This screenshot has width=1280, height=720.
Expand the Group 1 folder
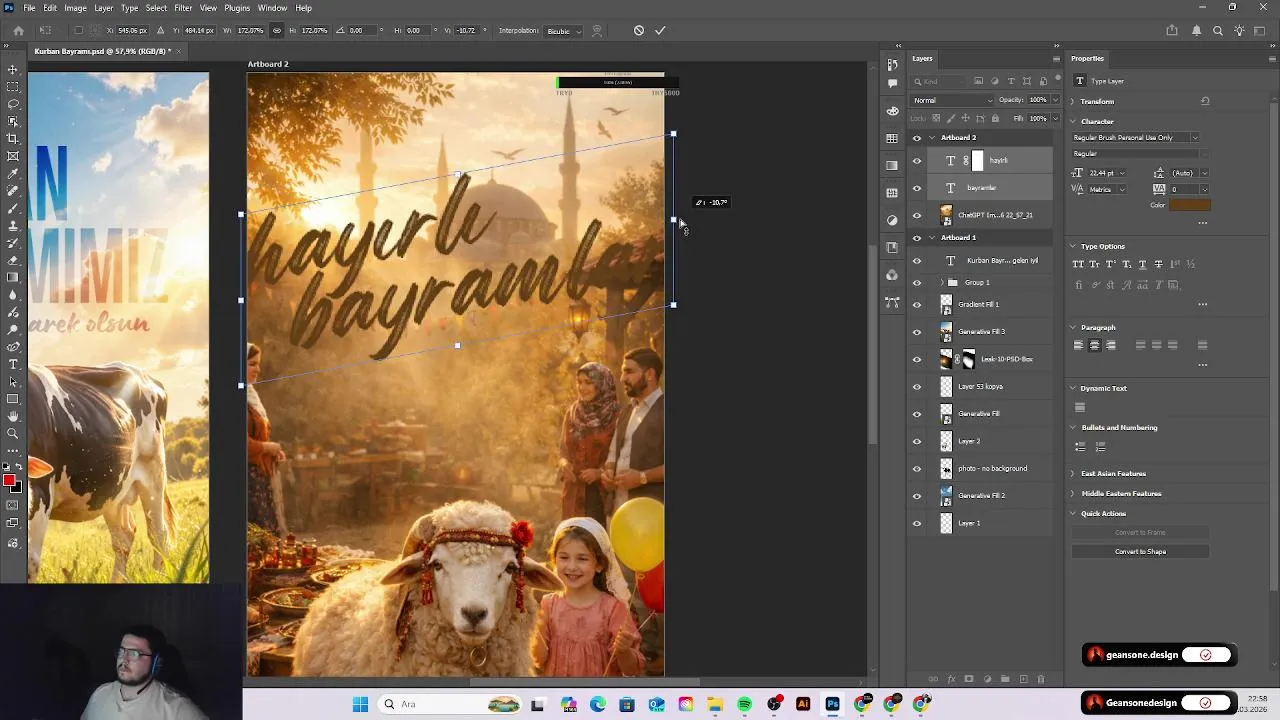tap(941, 283)
